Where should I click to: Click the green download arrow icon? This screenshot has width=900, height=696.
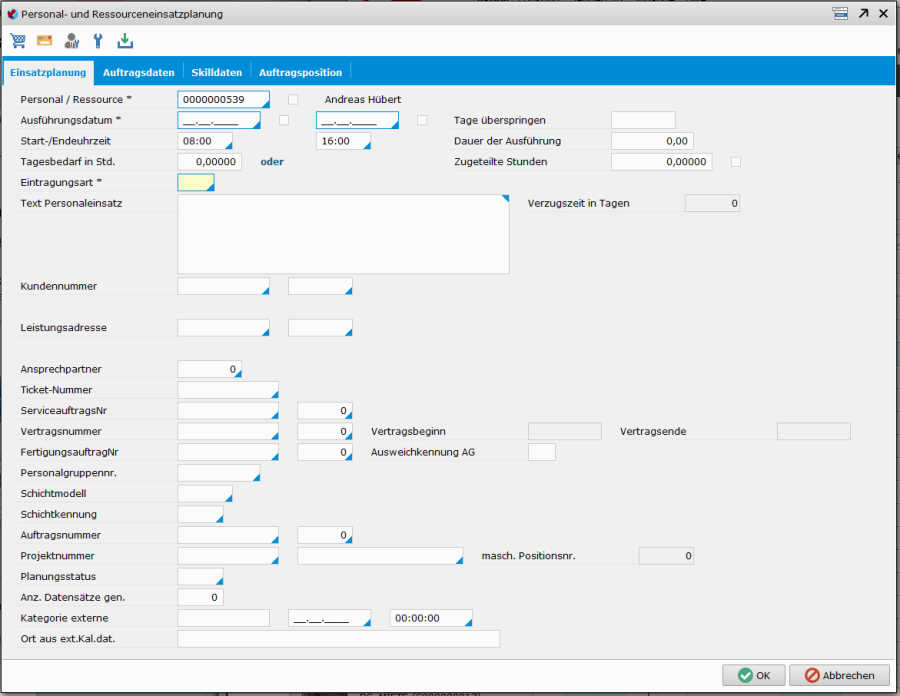(x=125, y=41)
